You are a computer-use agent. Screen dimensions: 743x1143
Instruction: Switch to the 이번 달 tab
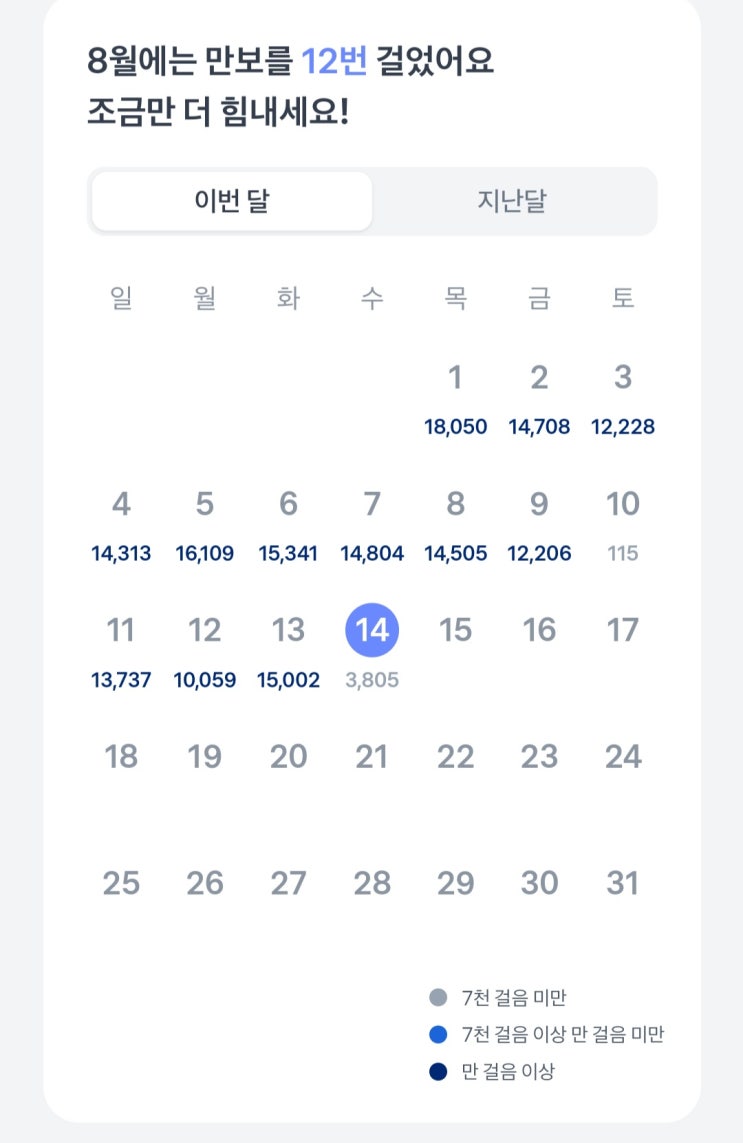pos(232,202)
